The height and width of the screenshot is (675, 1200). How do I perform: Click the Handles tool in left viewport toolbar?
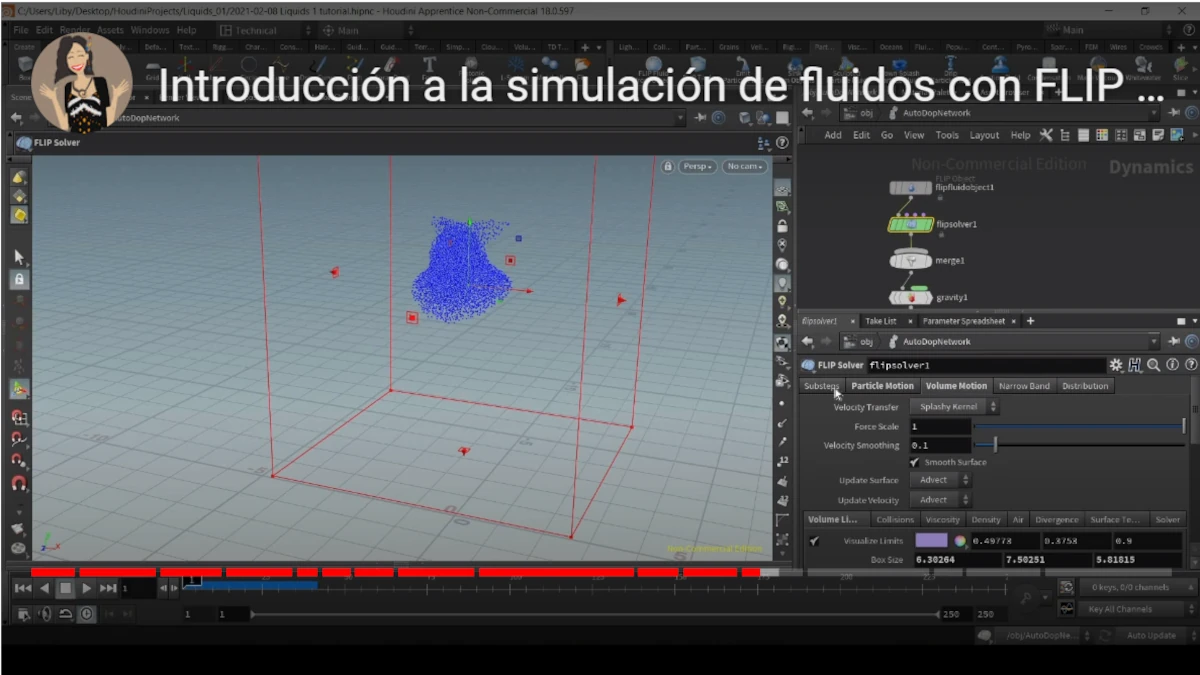click(19, 389)
